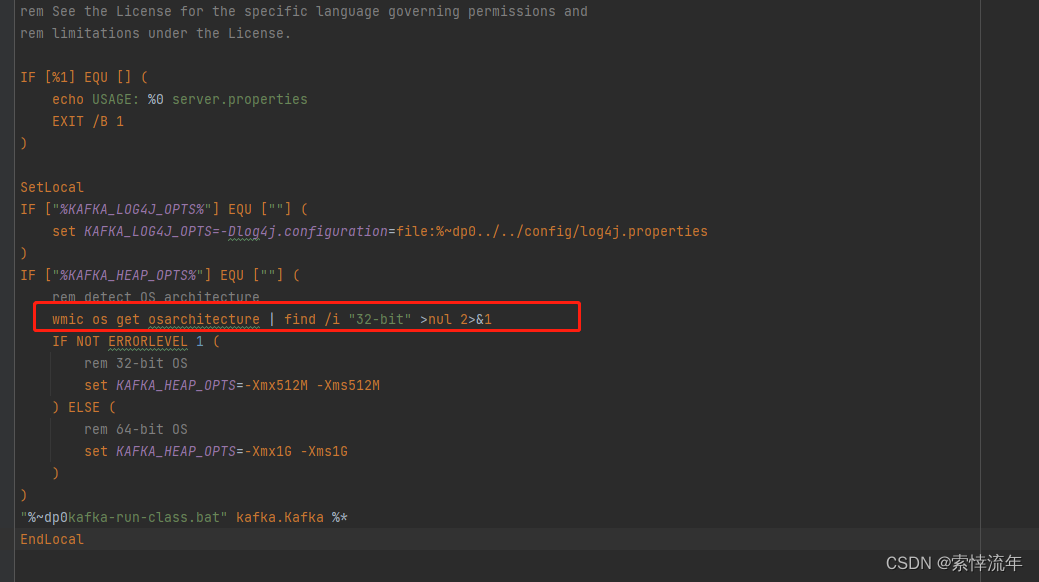Image resolution: width=1039 pixels, height=582 pixels.
Task: Click '%KAFKA_HEAP_OPTS%' in the IF condition
Action: (128, 275)
